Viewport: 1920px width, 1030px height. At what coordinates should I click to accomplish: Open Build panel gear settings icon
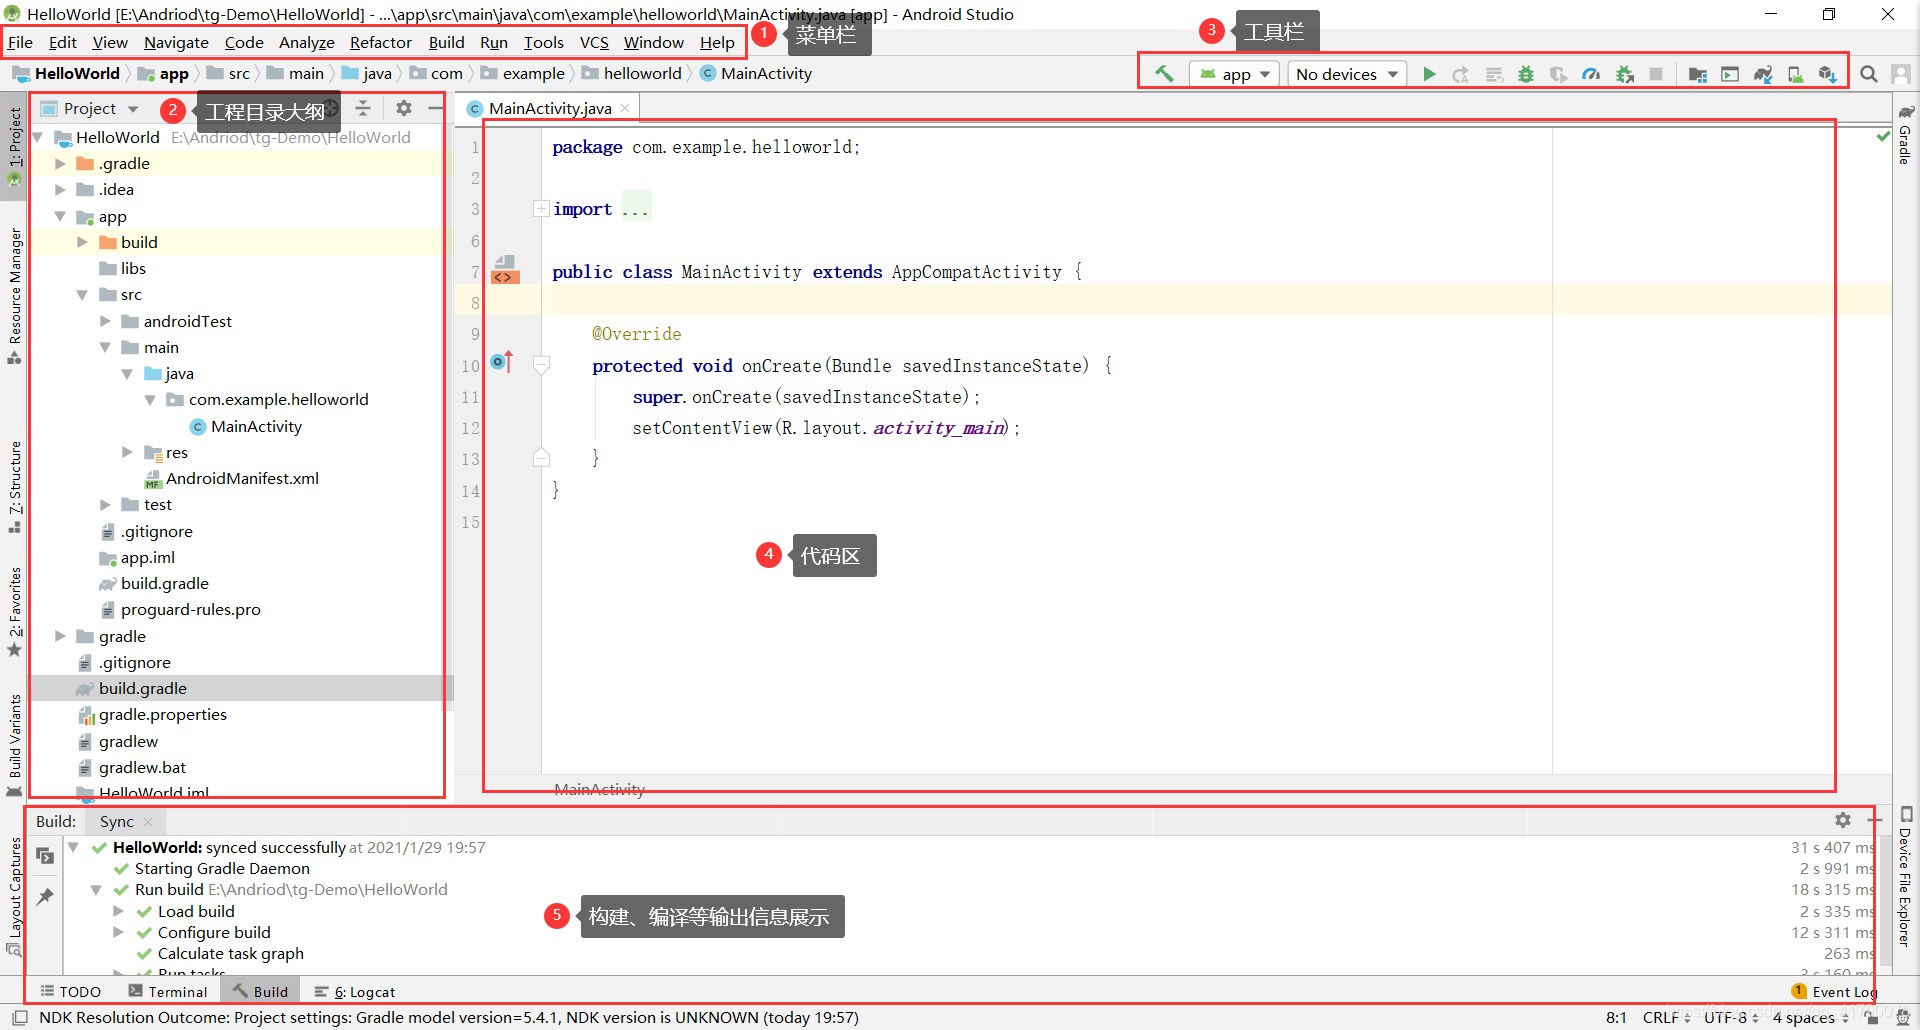tap(1843, 820)
